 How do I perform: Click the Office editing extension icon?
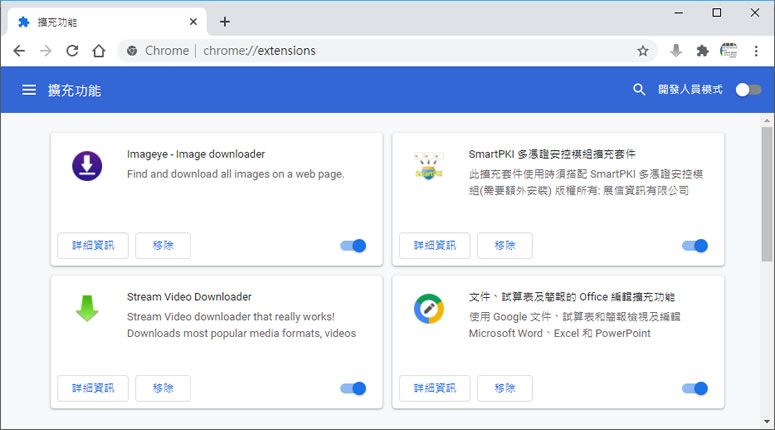[x=429, y=308]
